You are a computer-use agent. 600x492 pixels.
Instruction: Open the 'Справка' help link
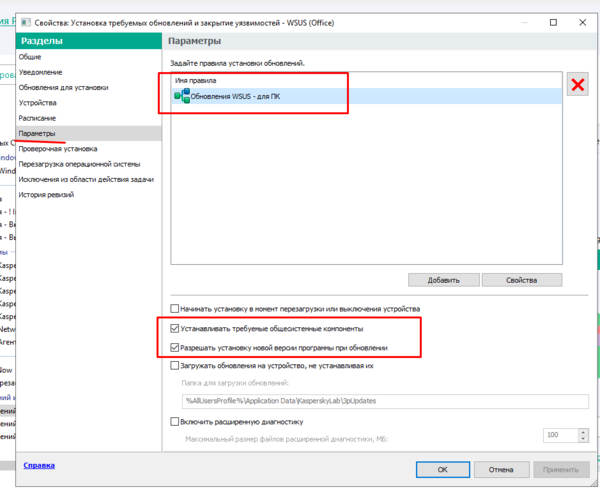[39, 465]
